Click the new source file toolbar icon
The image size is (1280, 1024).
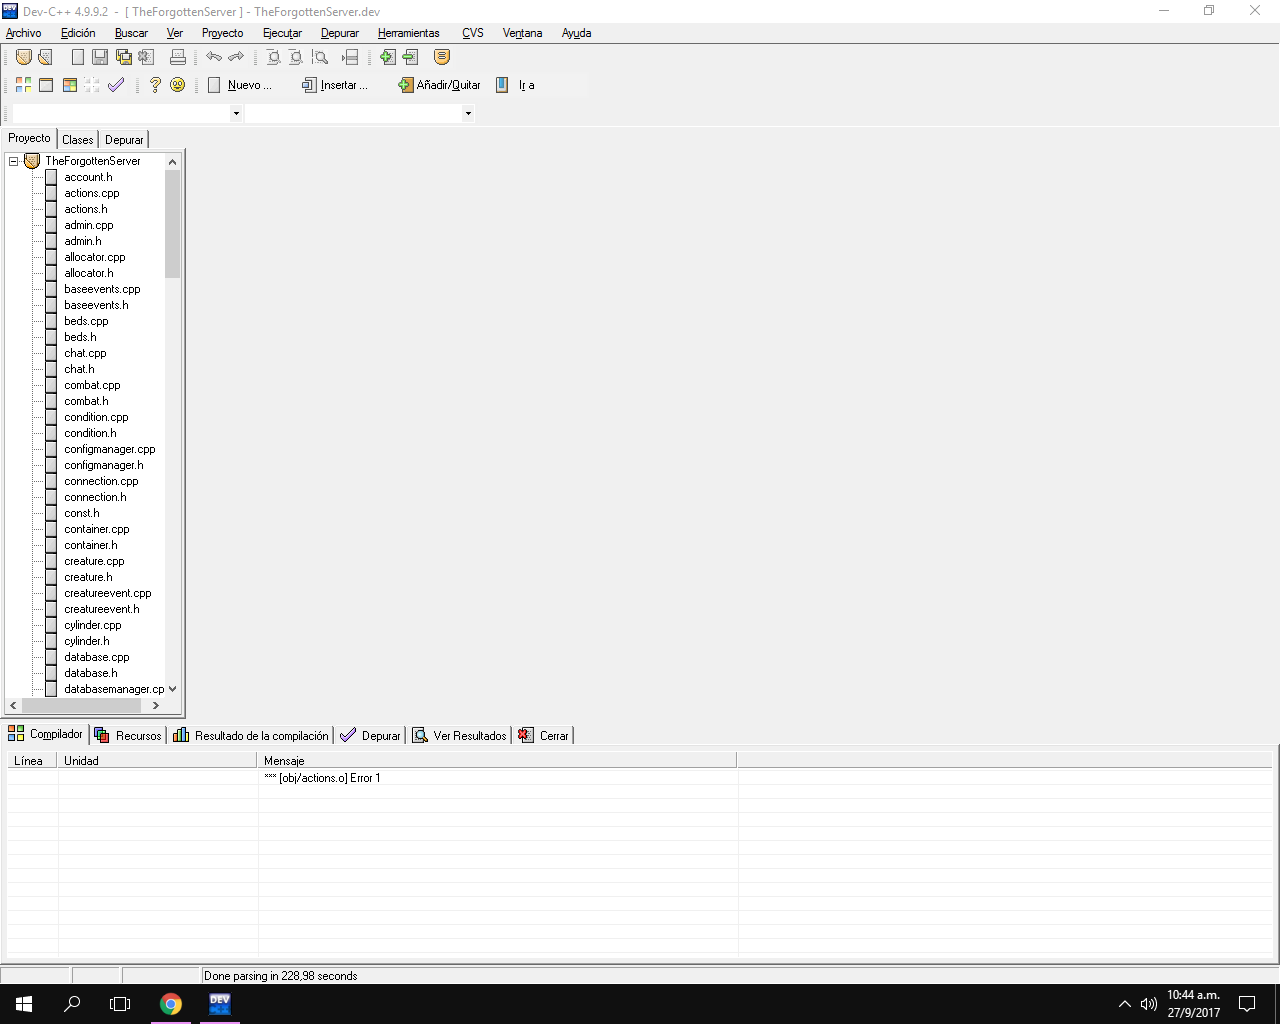(78, 57)
